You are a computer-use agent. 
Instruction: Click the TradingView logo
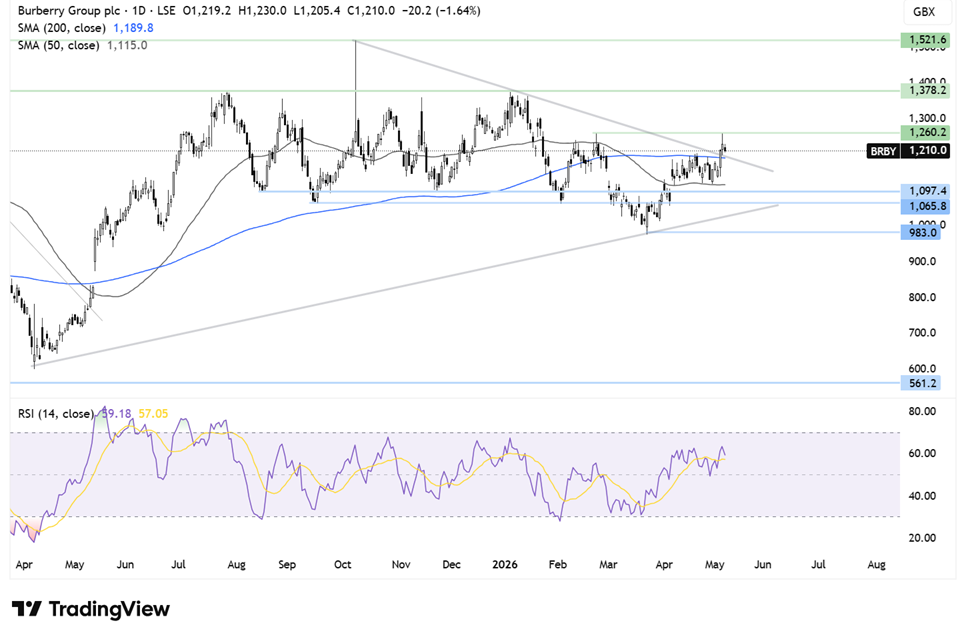(x=91, y=609)
